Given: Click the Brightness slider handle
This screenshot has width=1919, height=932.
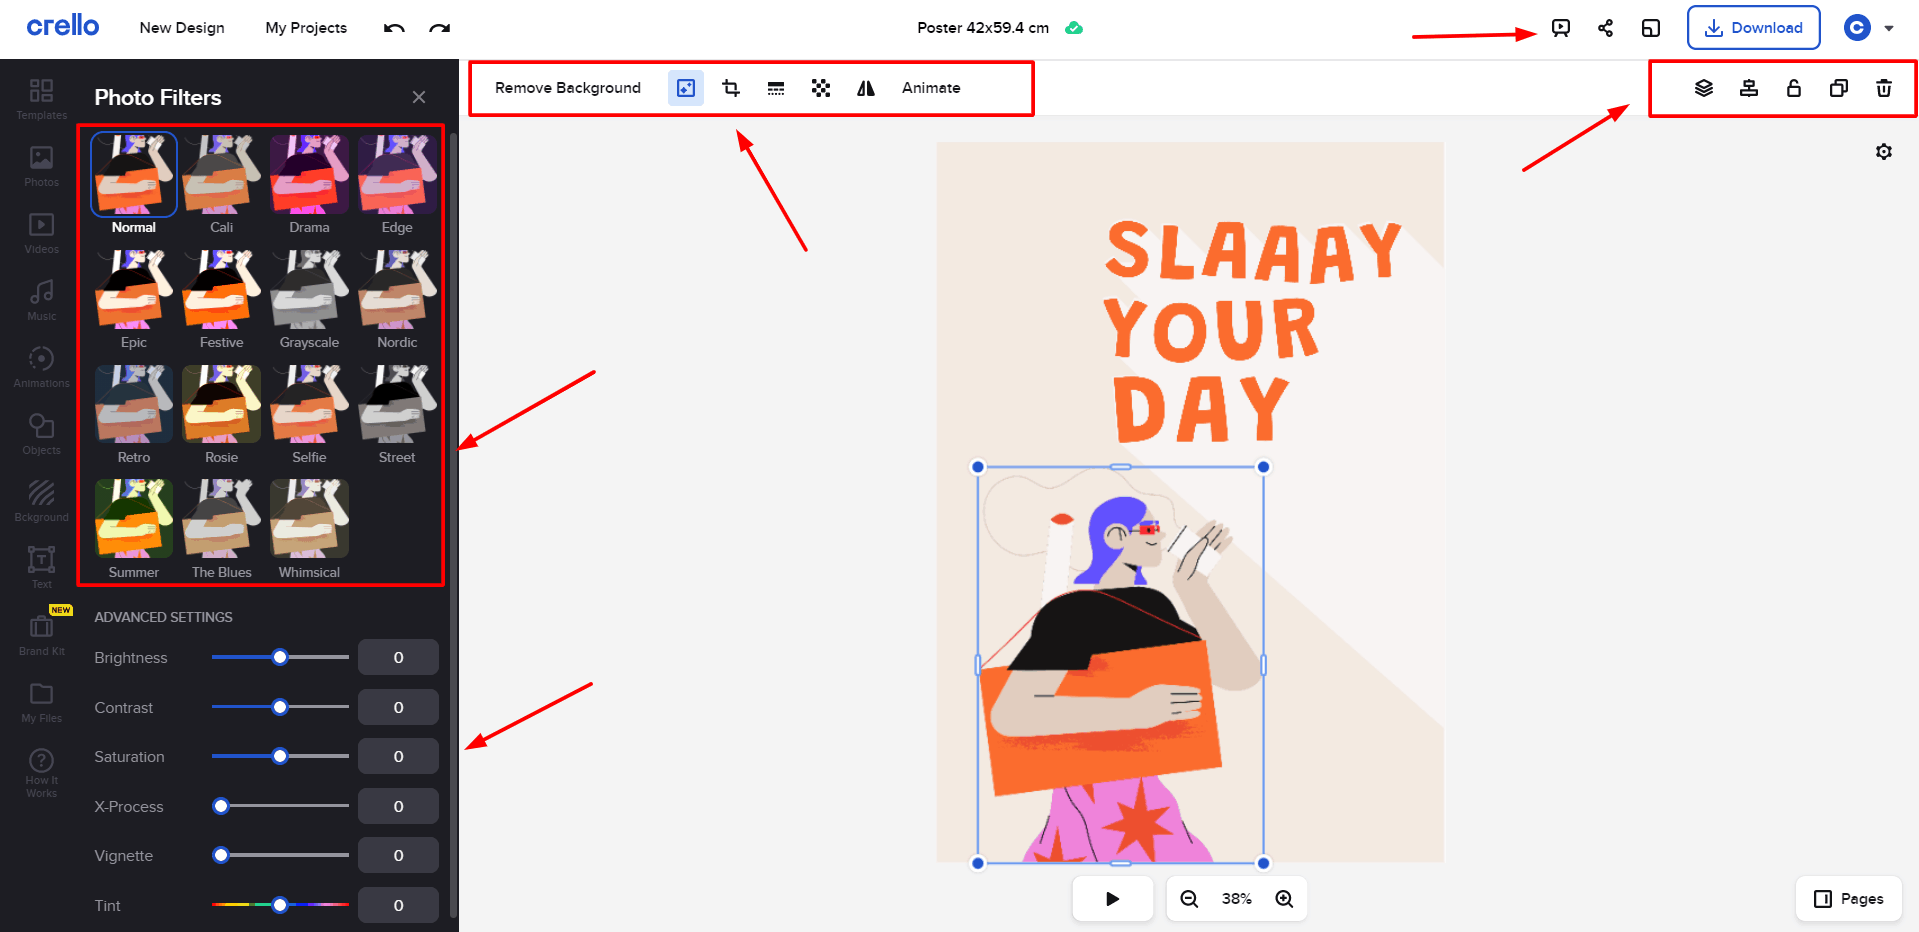Looking at the screenshot, I should [x=280, y=657].
